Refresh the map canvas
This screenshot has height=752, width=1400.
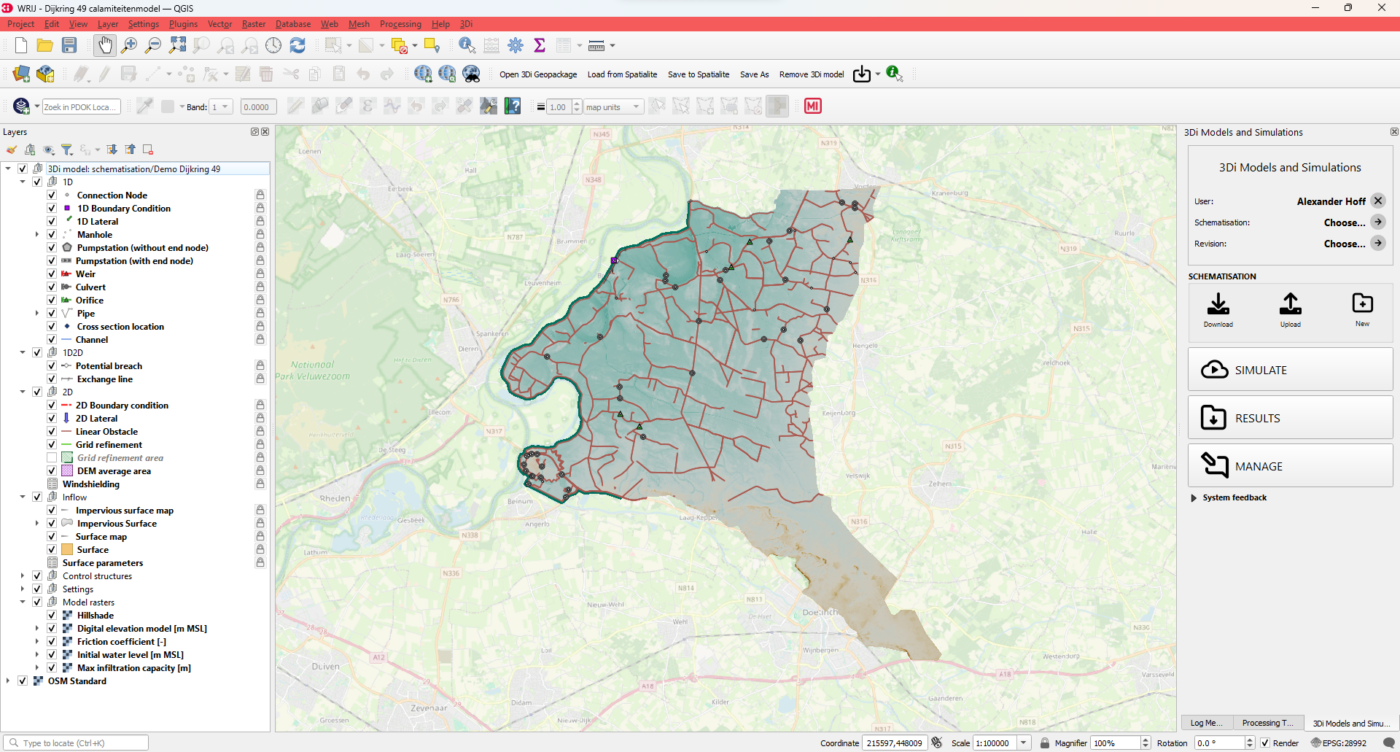point(297,44)
